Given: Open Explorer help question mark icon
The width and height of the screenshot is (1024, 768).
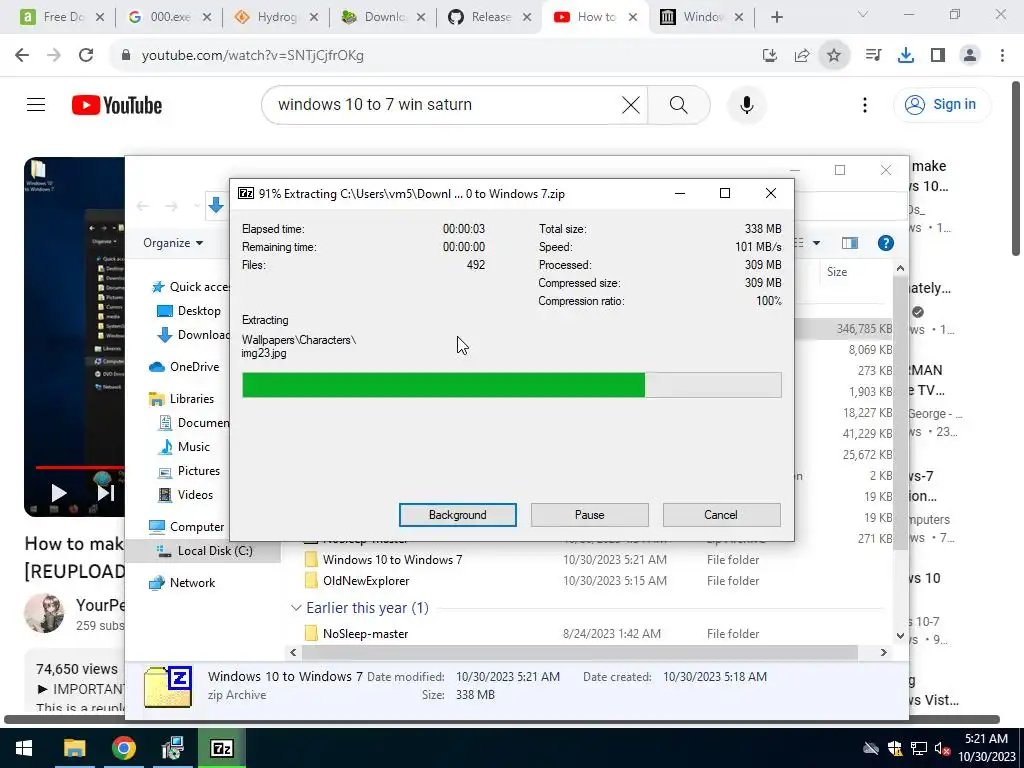Looking at the screenshot, I should tap(886, 243).
